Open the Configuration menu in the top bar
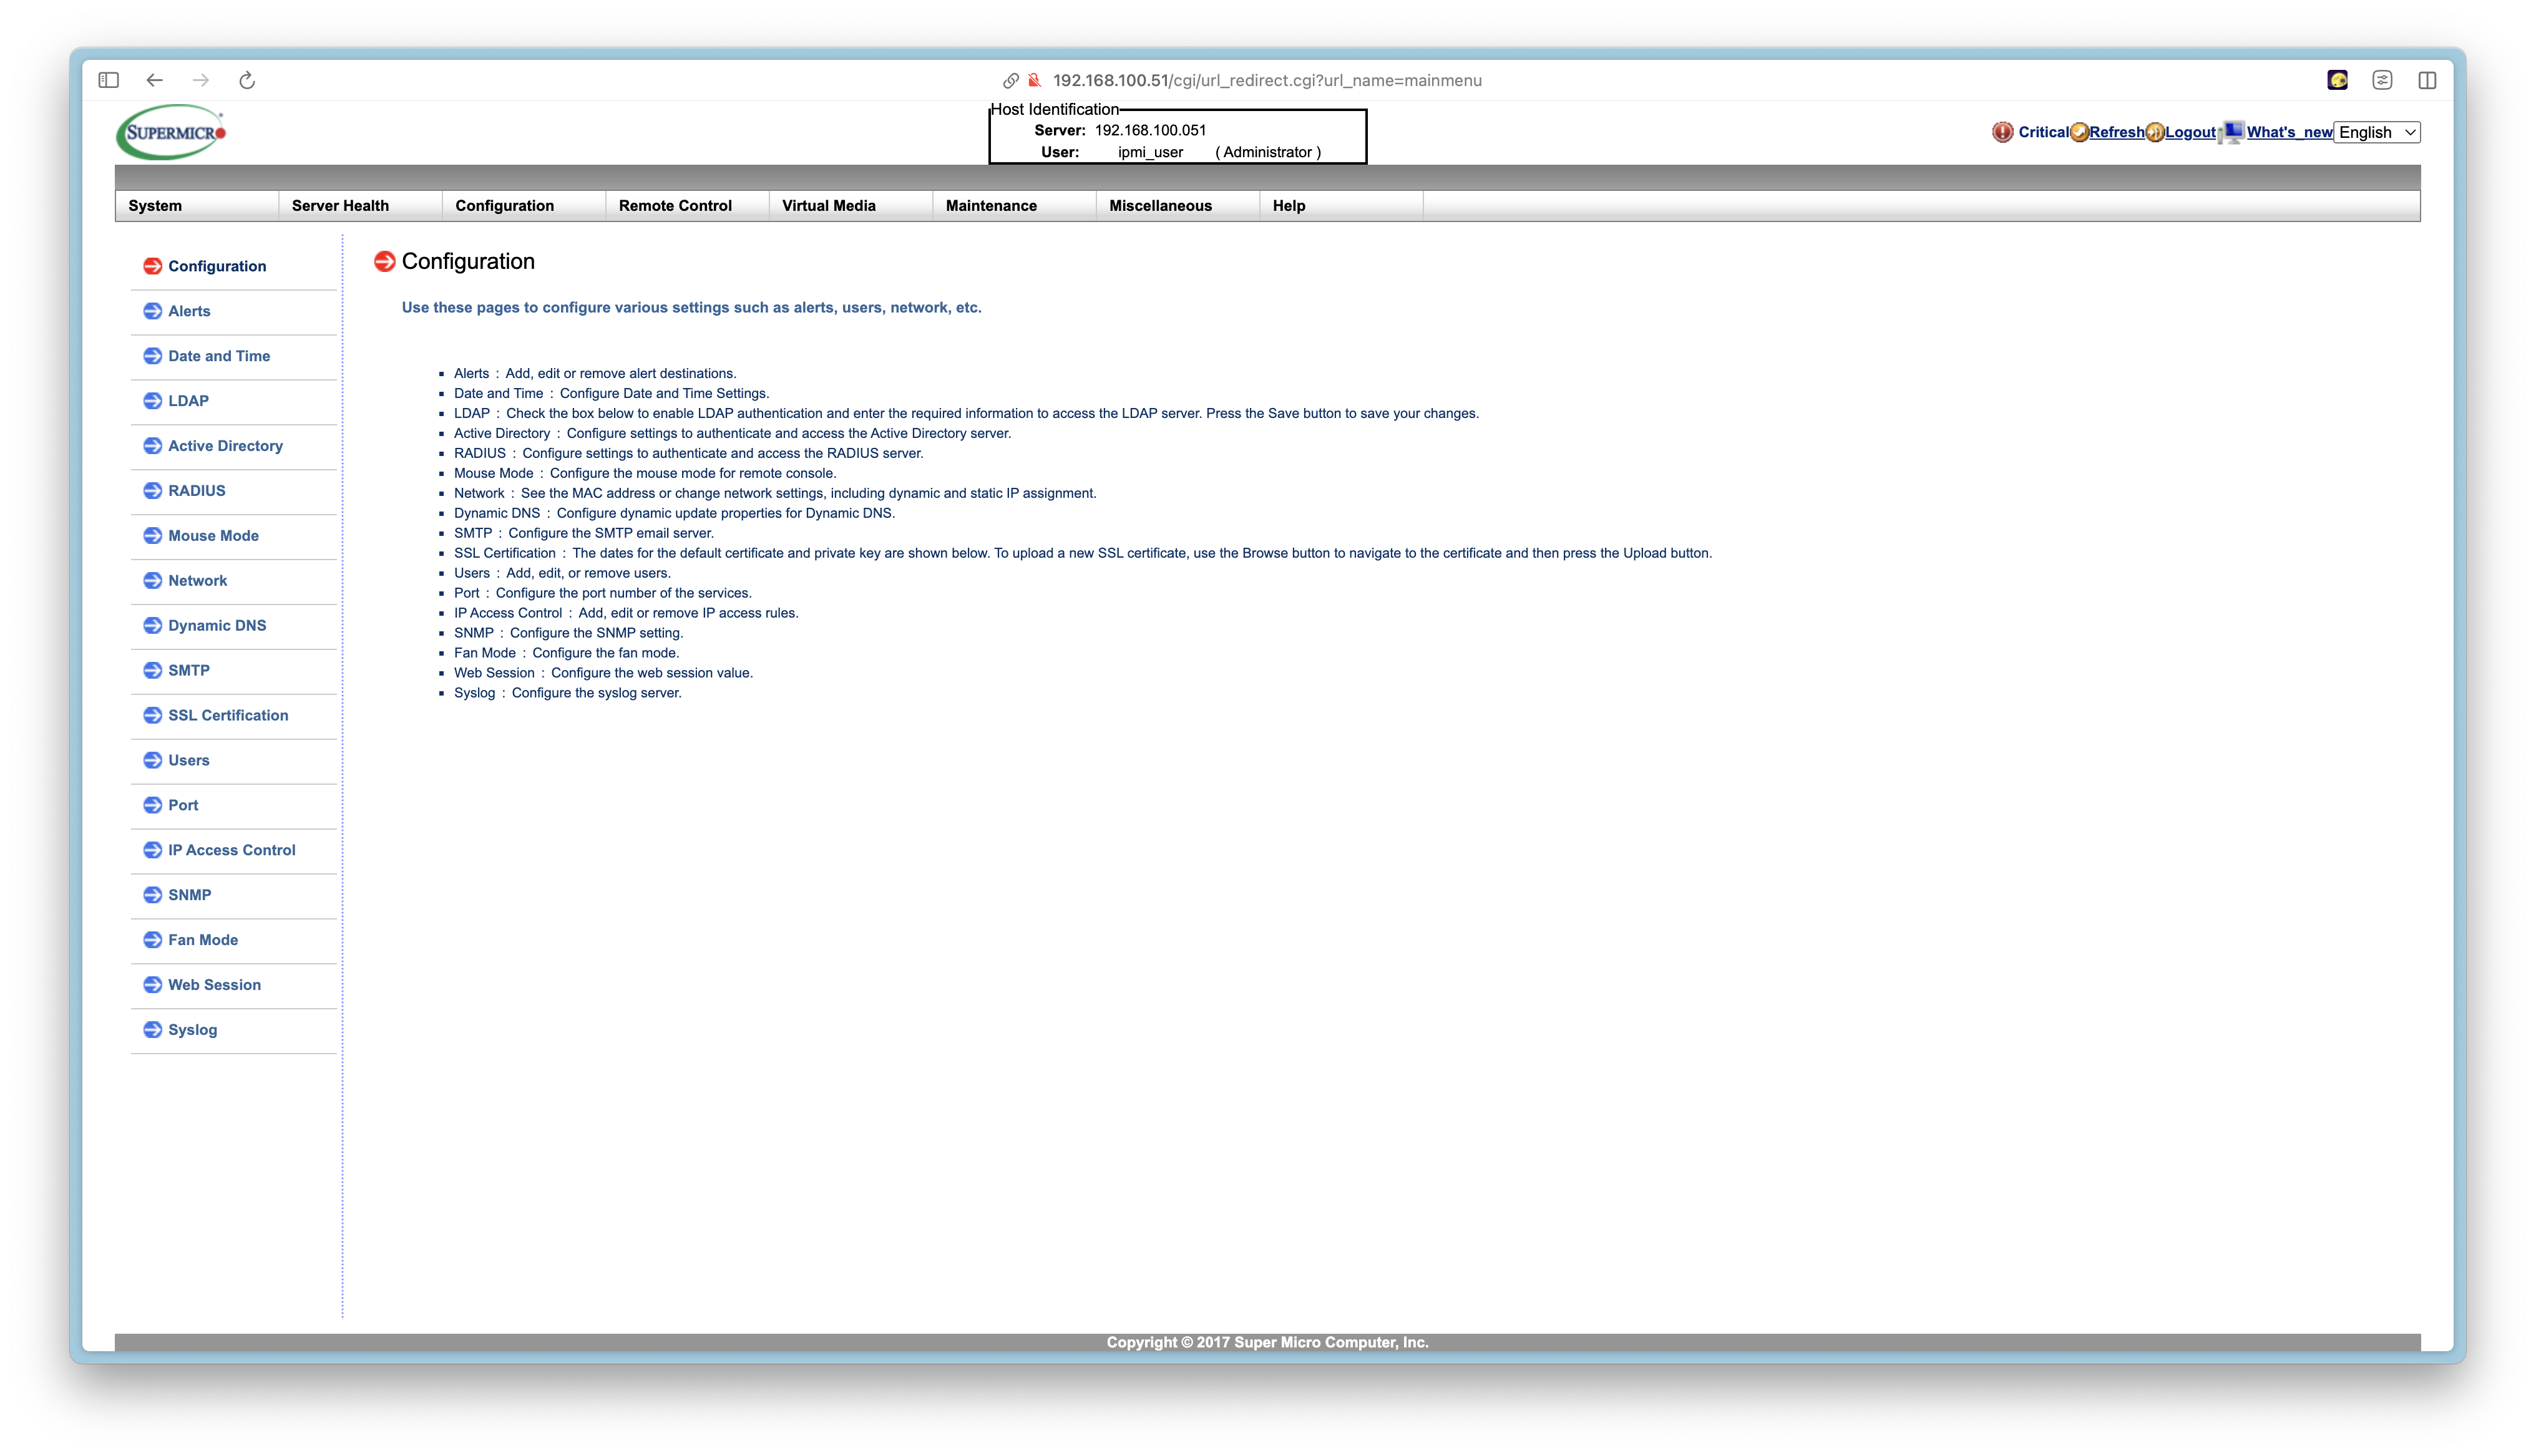Image resolution: width=2536 pixels, height=1456 pixels. 524,206
